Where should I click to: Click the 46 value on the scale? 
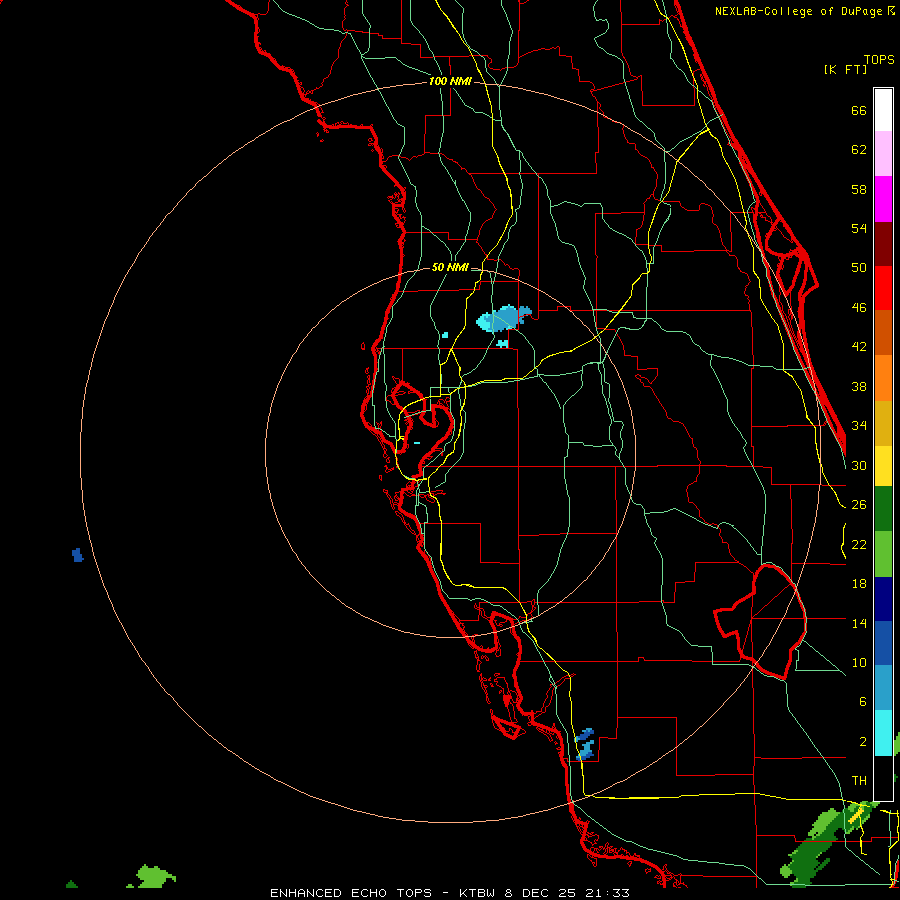point(859,308)
